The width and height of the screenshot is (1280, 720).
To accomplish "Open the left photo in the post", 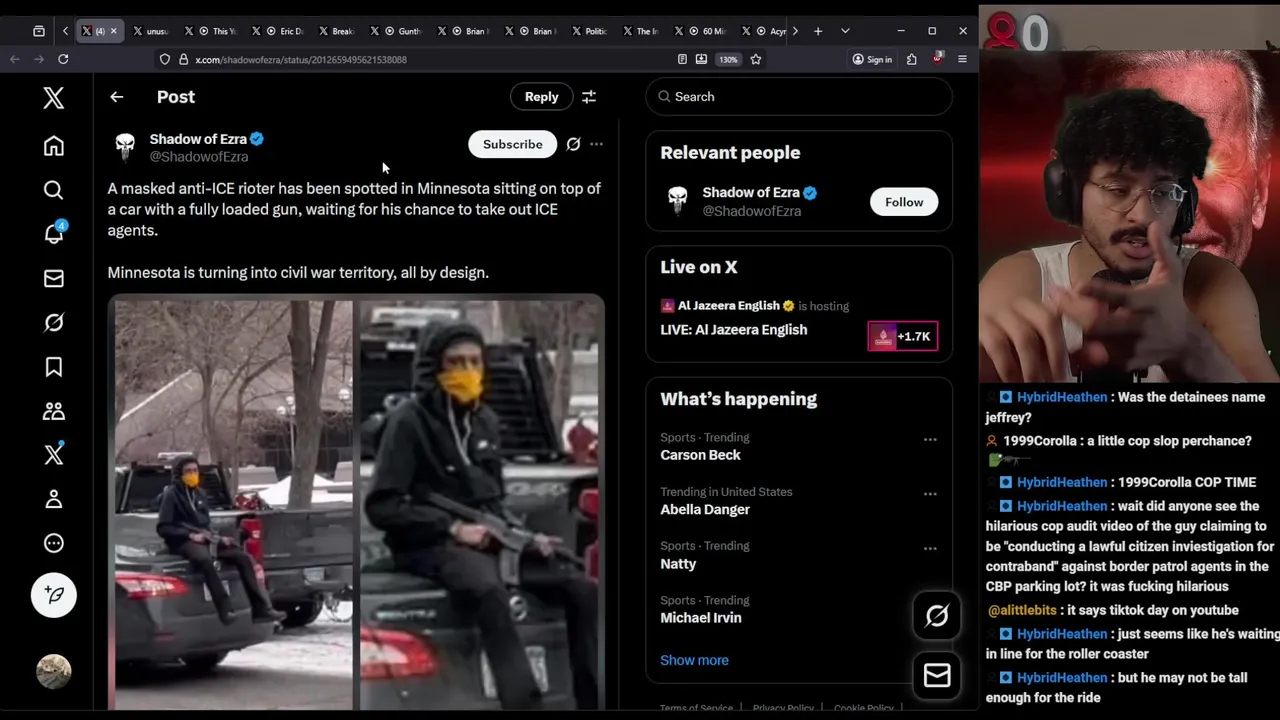I will pyautogui.click(x=232, y=505).
